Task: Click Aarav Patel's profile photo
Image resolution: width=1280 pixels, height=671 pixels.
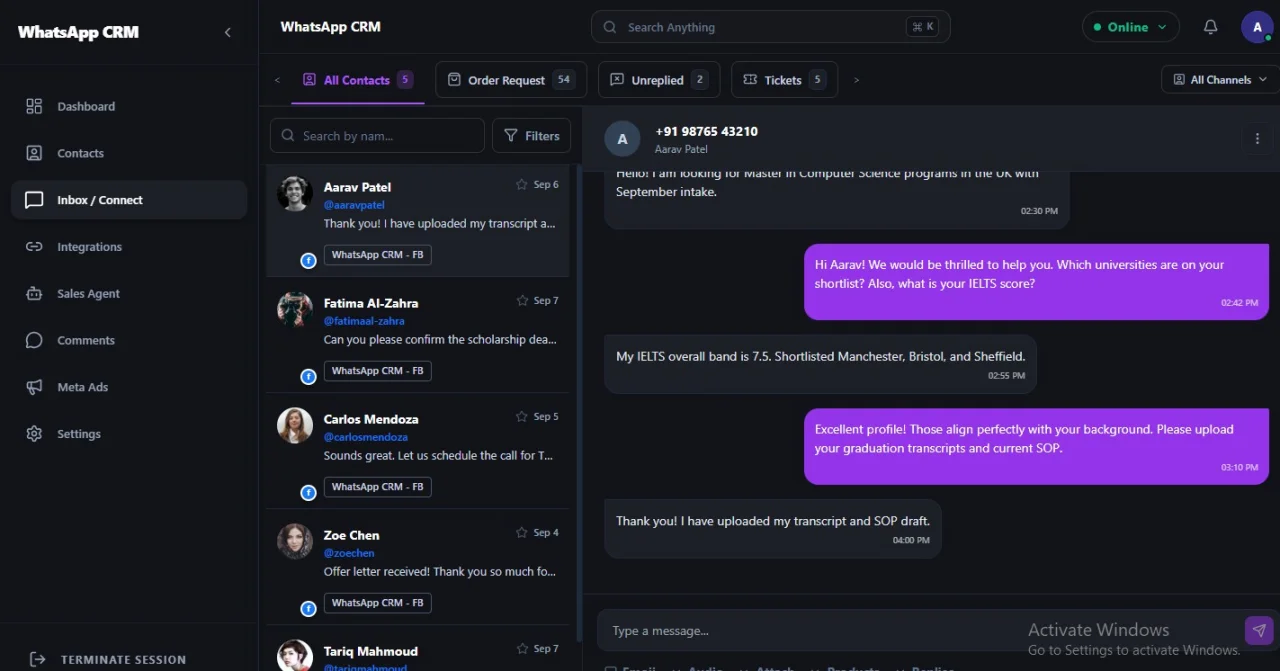Action: click(x=295, y=194)
